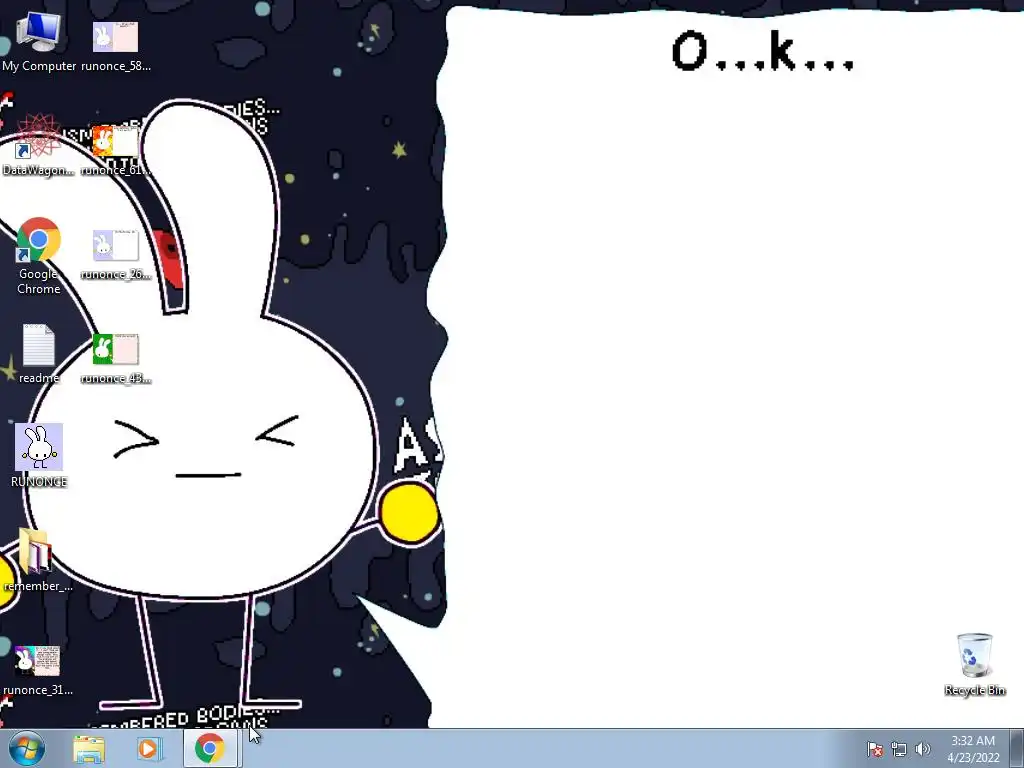
Task: Open the Windows Start menu orb
Action: click(x=27, y=748)
